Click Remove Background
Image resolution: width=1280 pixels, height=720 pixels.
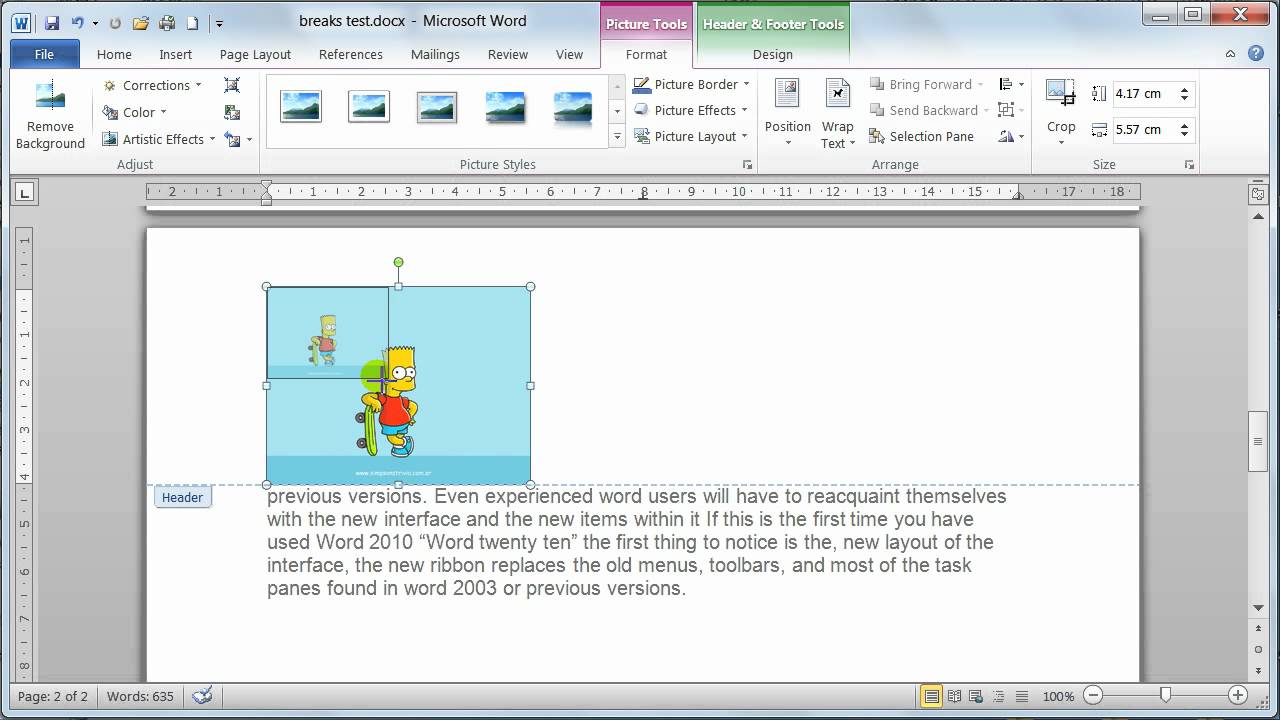[50, 115]
